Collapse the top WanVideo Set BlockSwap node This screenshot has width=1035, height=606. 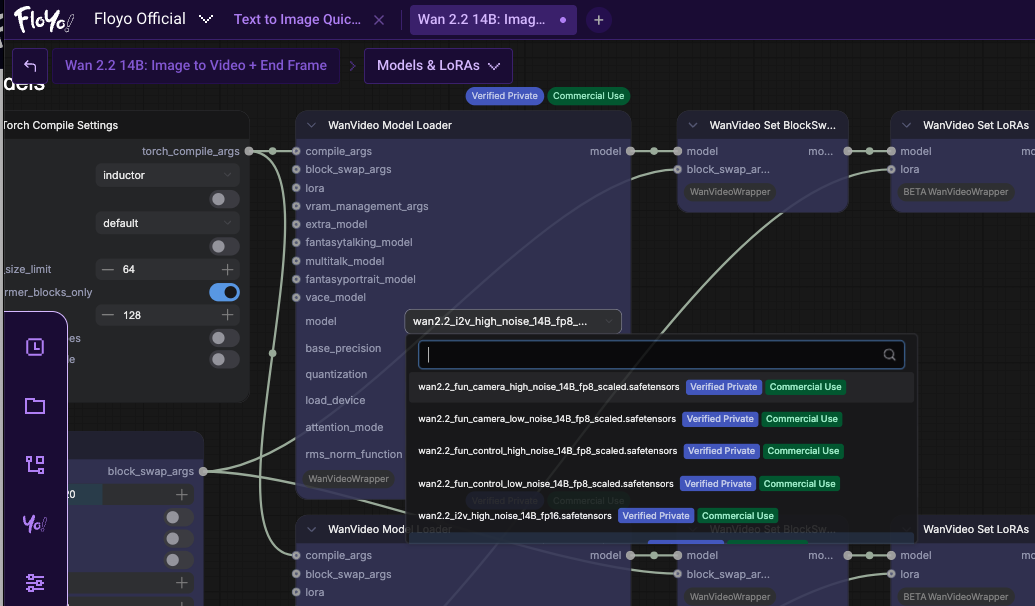[x=693, y=125]
